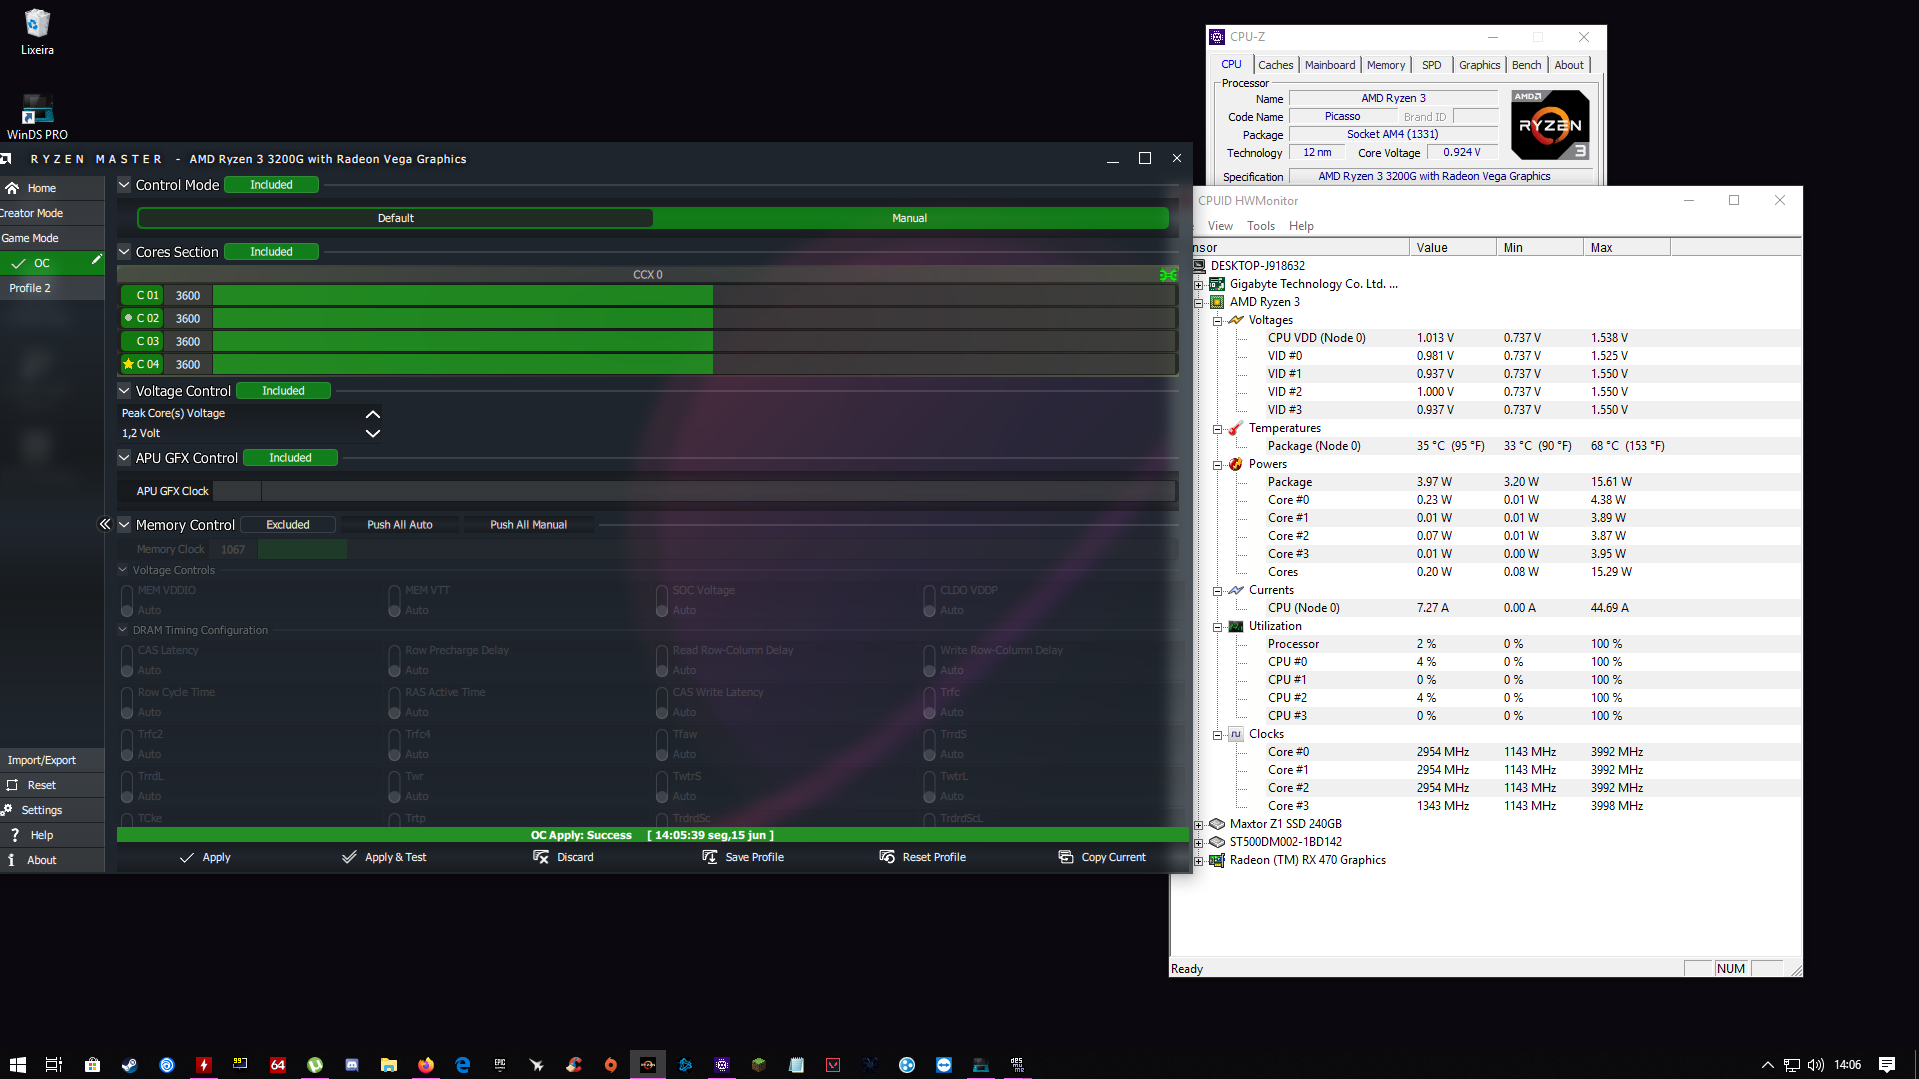
Task: Open Steam from the taskbar
Action: tap(129, 1065)
